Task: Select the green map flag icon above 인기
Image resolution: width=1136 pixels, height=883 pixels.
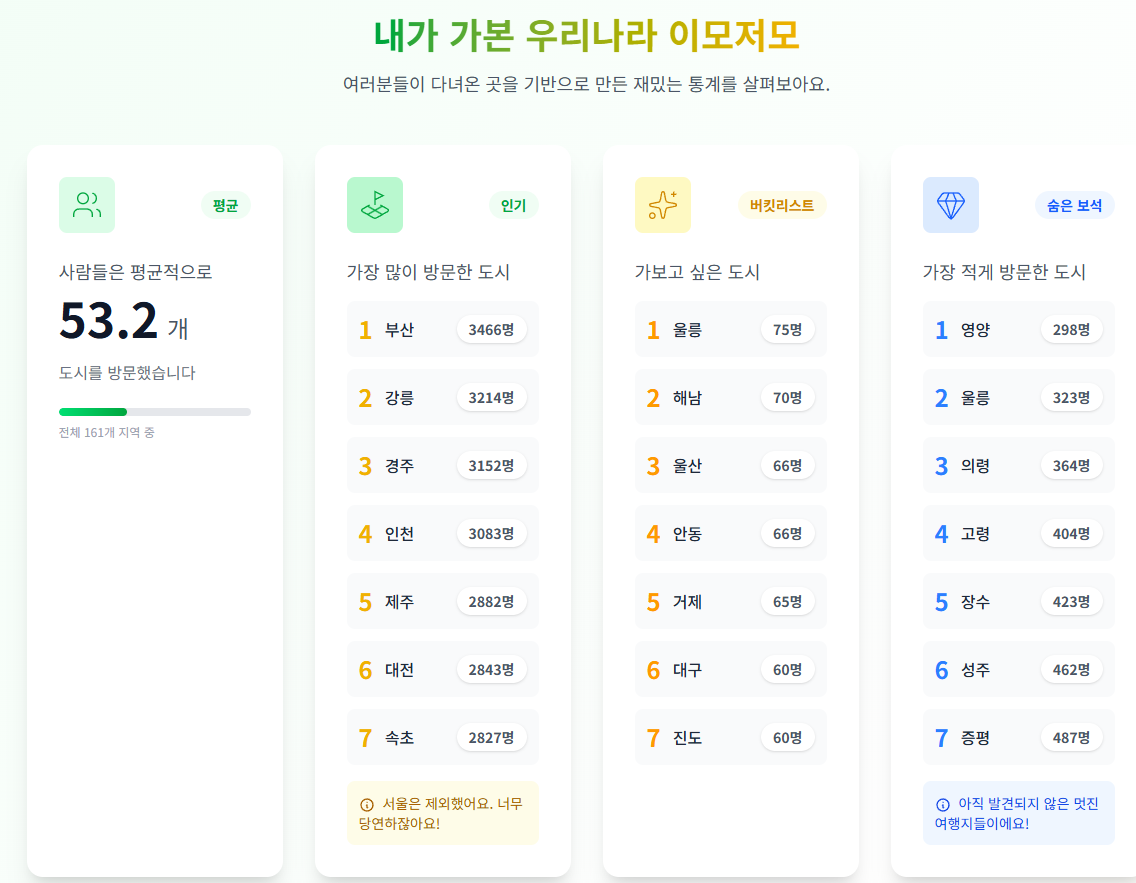Action: click(375, 204)
